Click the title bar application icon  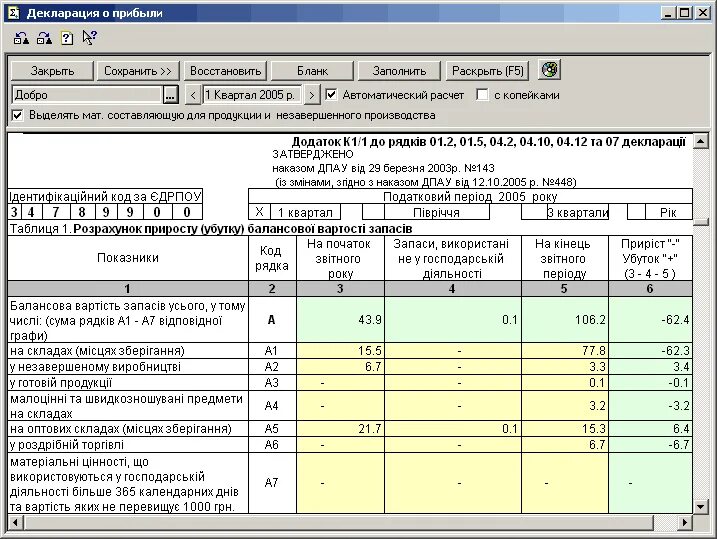pos(13,13)
